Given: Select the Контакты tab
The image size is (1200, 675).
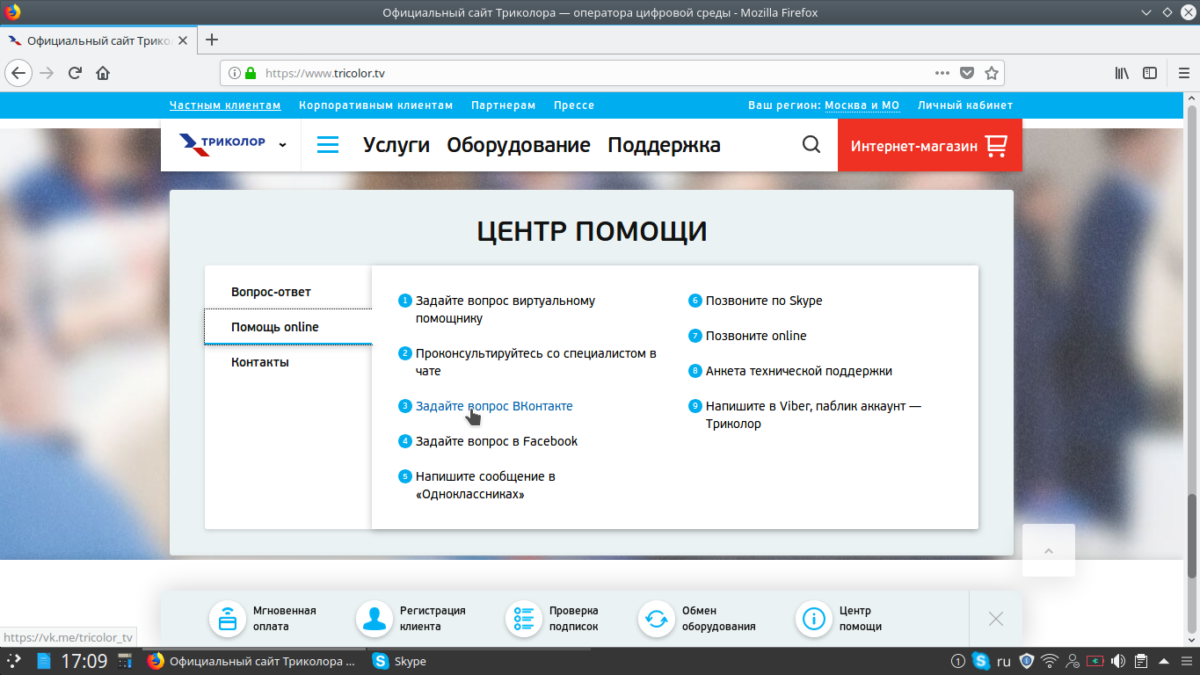Looking at the screenshot, I should pyautogui.click(x=260, y=362).
